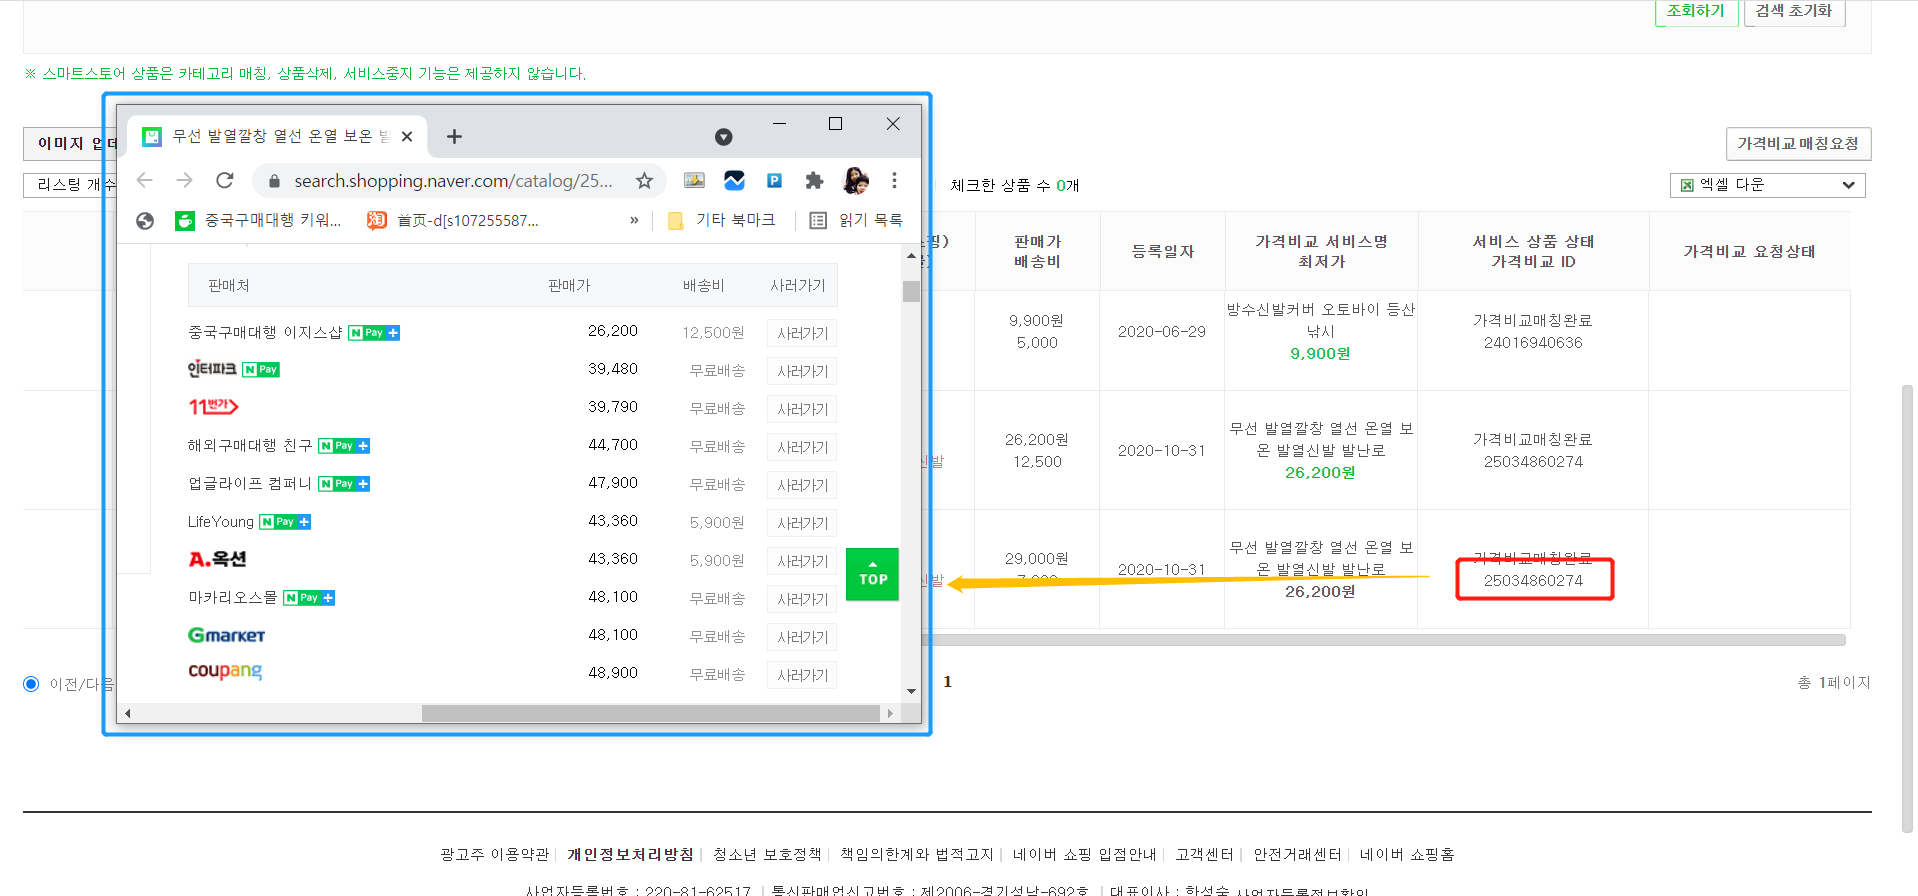Open 기타 북마크 folder
1918x896 pixels.
pos(721,220)
